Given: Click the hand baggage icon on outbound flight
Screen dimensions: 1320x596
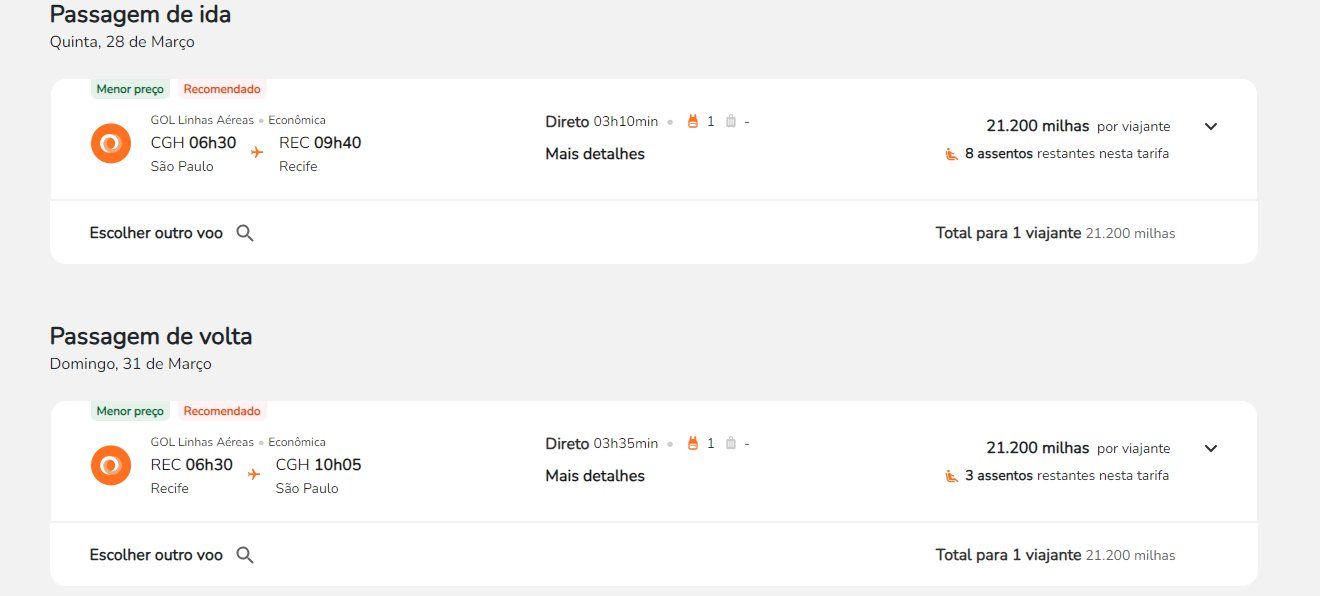Looking at the screenshot, I should (x=692, y=122).
